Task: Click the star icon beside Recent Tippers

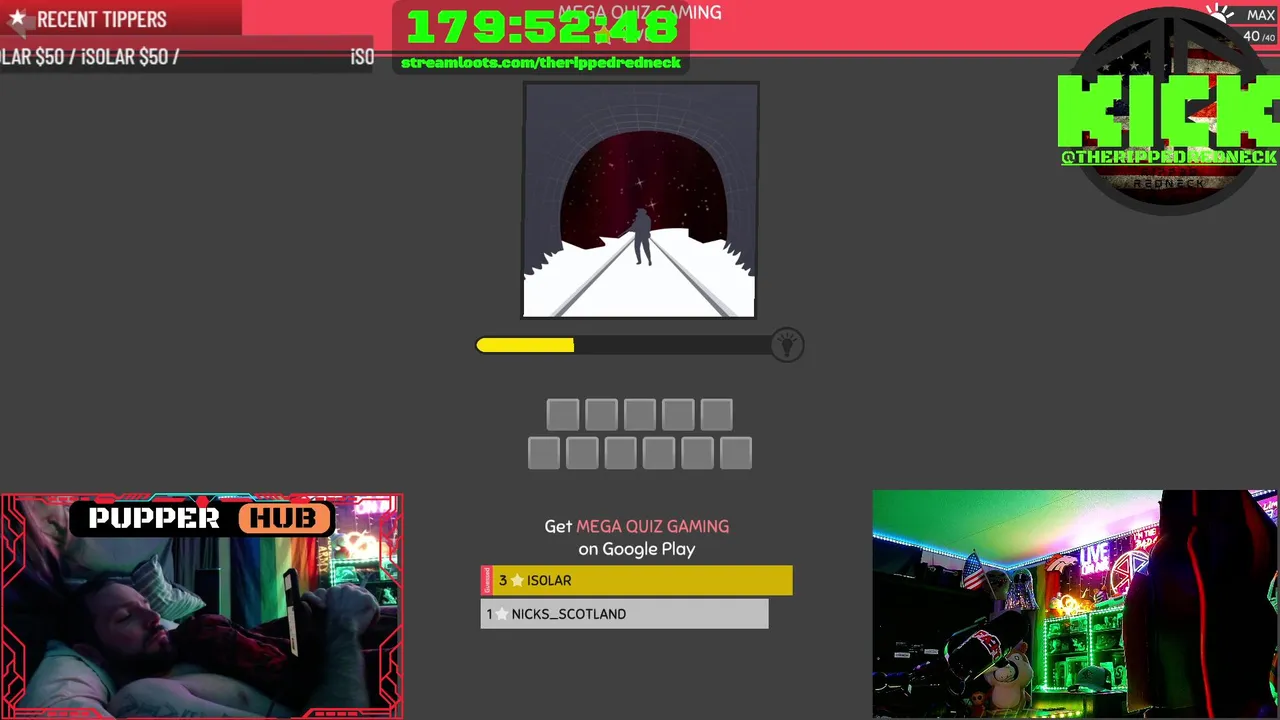Action: pyautogui.click(x=17, y=19)
